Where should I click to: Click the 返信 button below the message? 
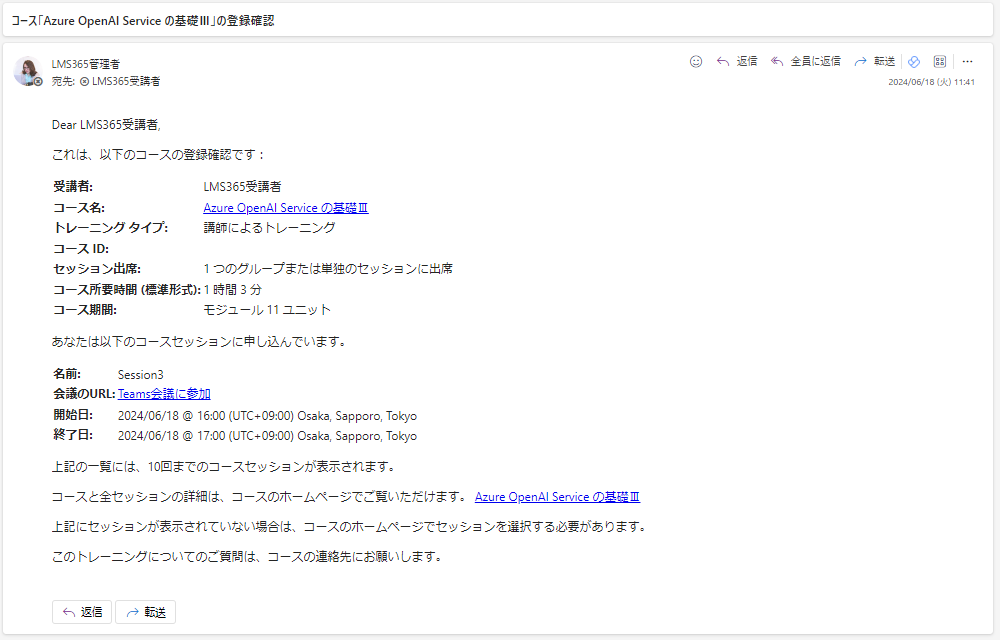tap(82, 612)
